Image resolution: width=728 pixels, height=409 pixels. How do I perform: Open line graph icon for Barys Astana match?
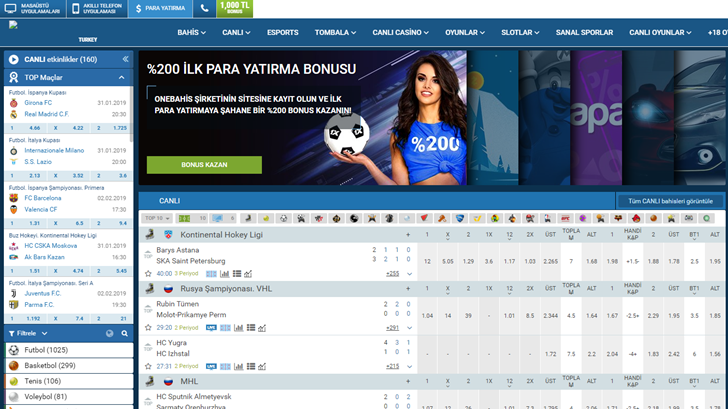pos(248,274)
